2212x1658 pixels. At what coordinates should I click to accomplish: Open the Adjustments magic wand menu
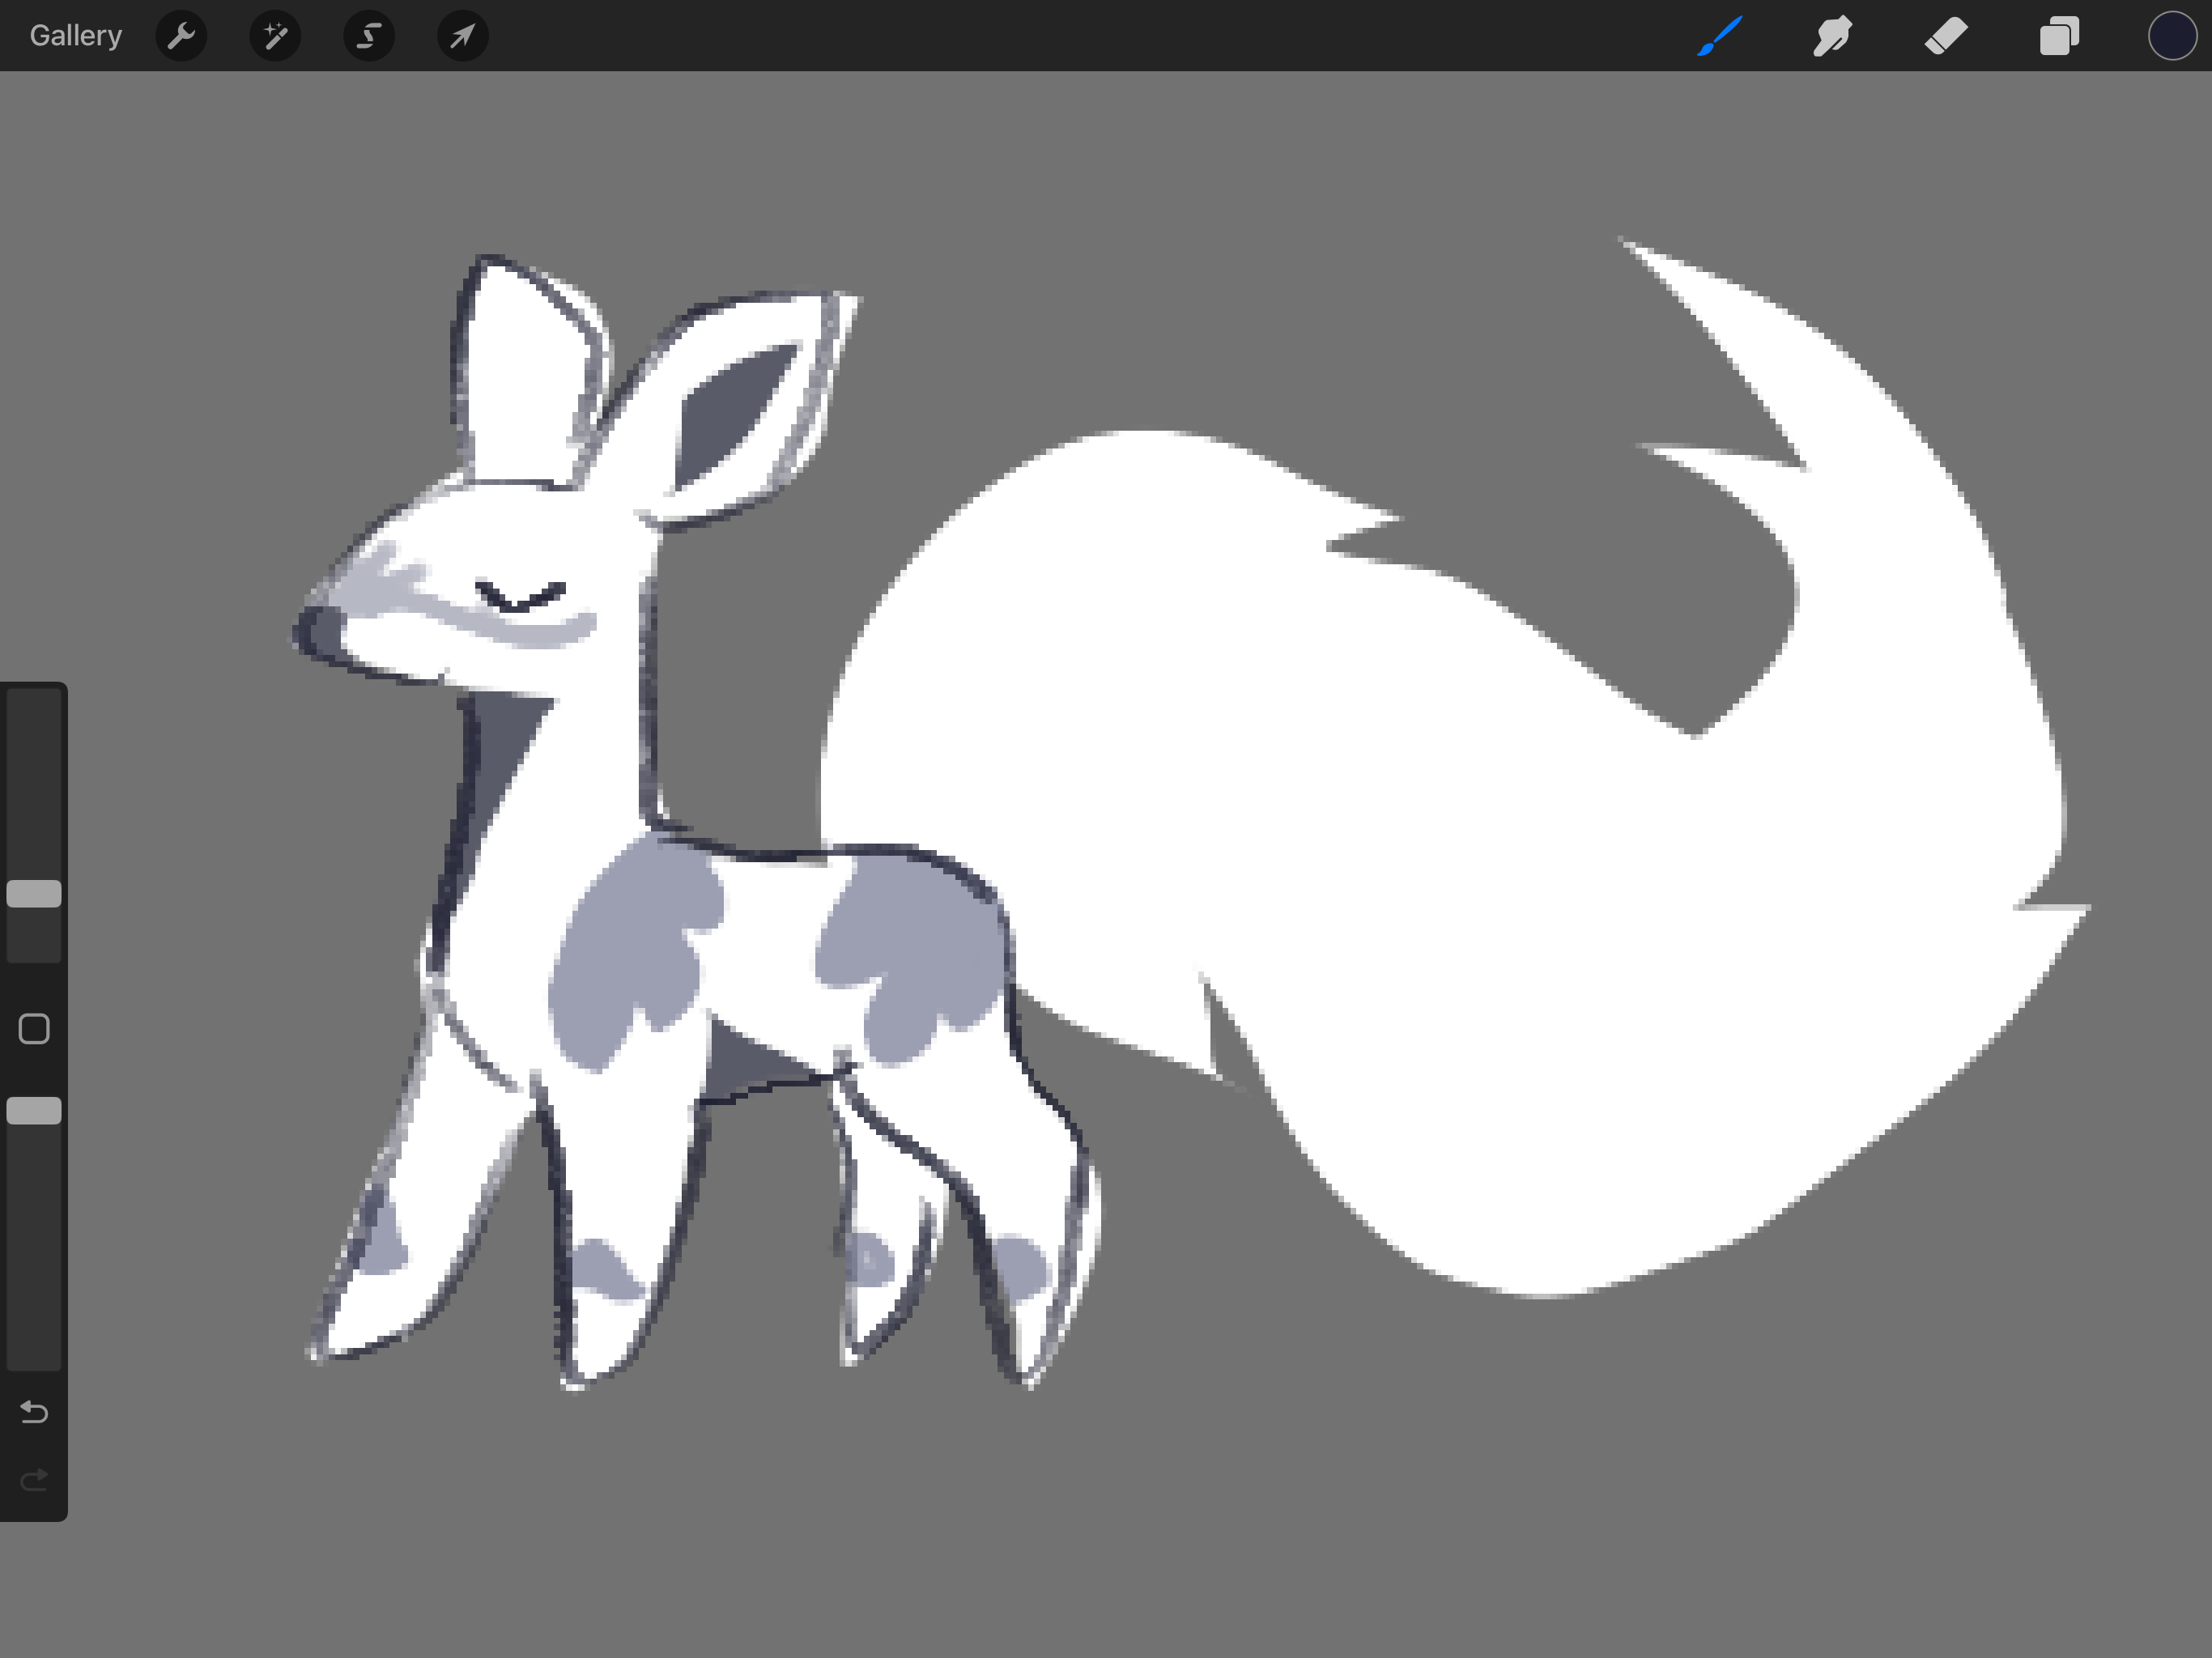(x=275, y=36)
